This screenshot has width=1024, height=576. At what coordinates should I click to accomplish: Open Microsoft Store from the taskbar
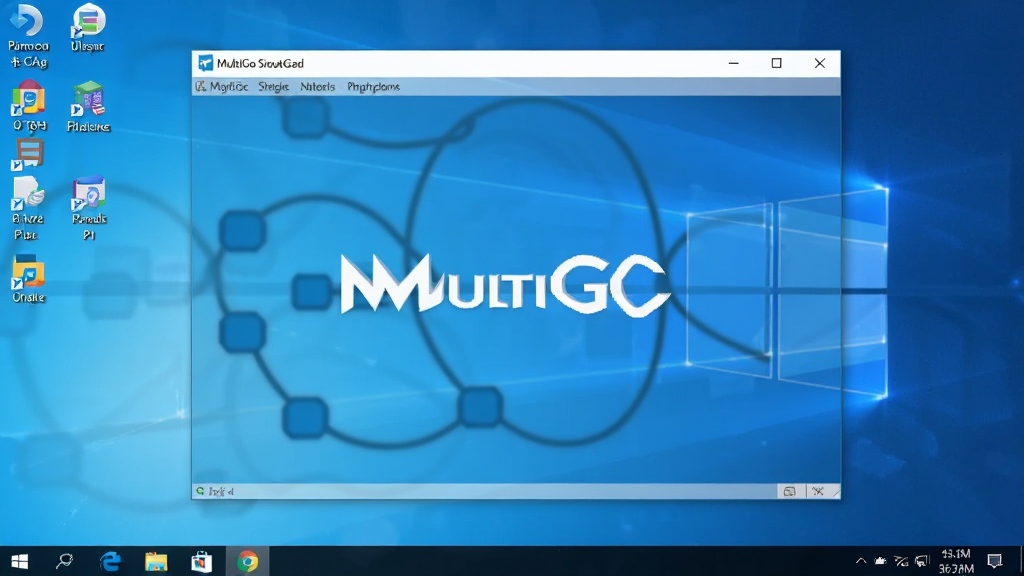click(x=202, y=562)
